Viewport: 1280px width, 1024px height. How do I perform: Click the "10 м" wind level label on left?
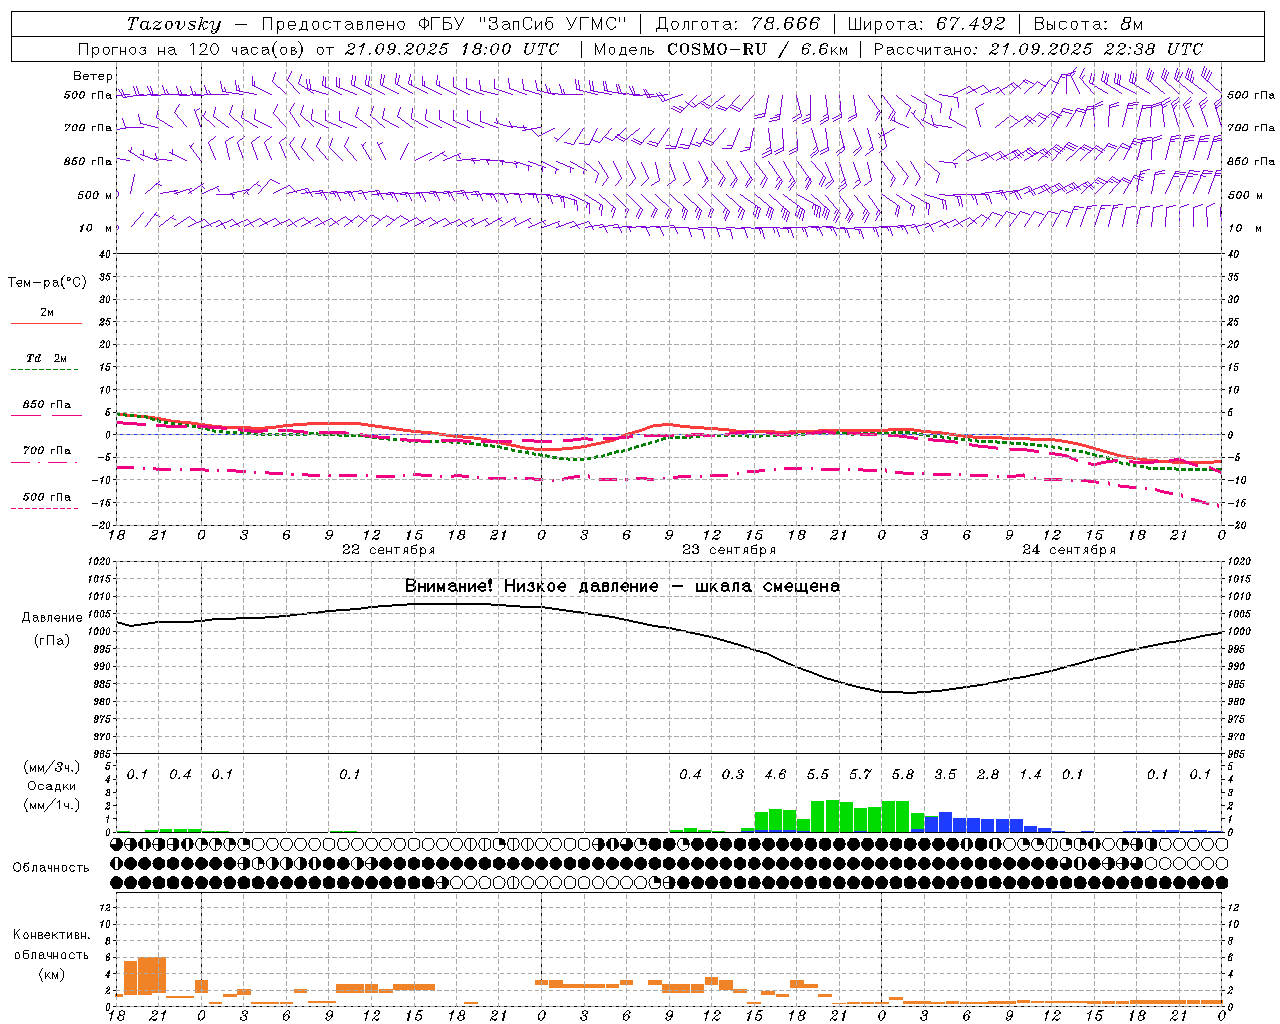click(96, 229)
